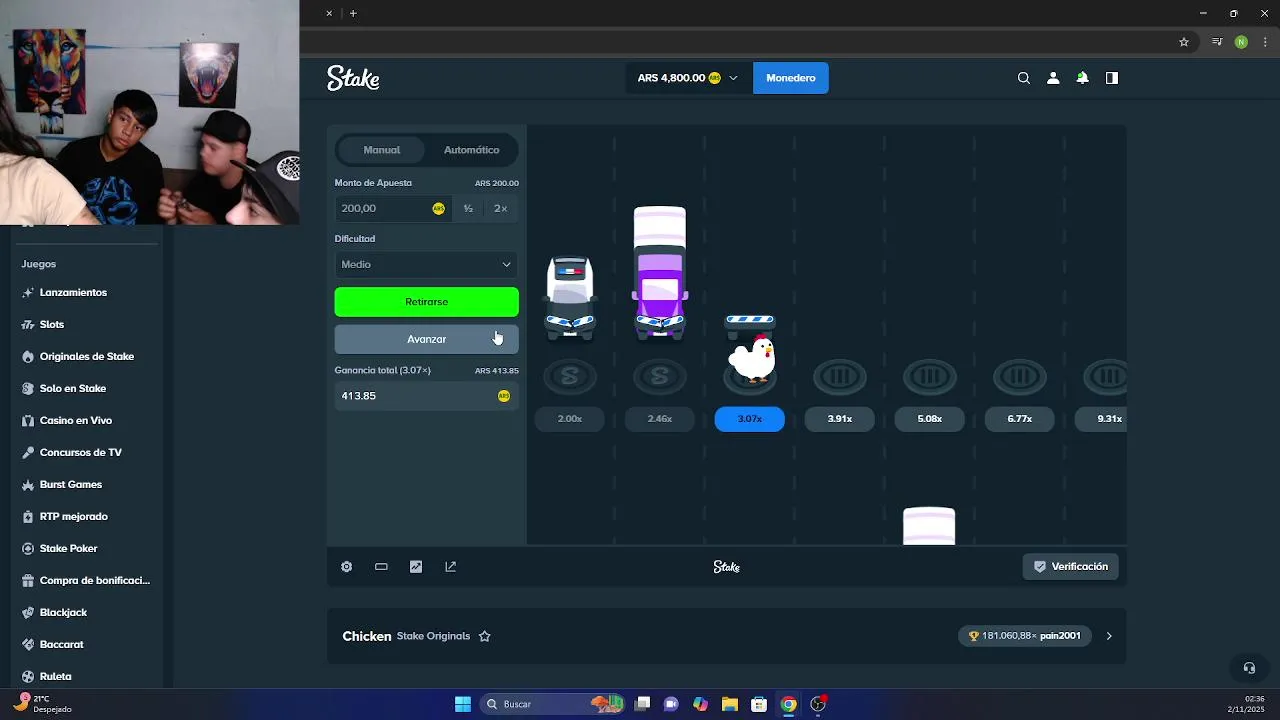
Task: Click the 2.00x multiplier label
Action: pos(570,419)
